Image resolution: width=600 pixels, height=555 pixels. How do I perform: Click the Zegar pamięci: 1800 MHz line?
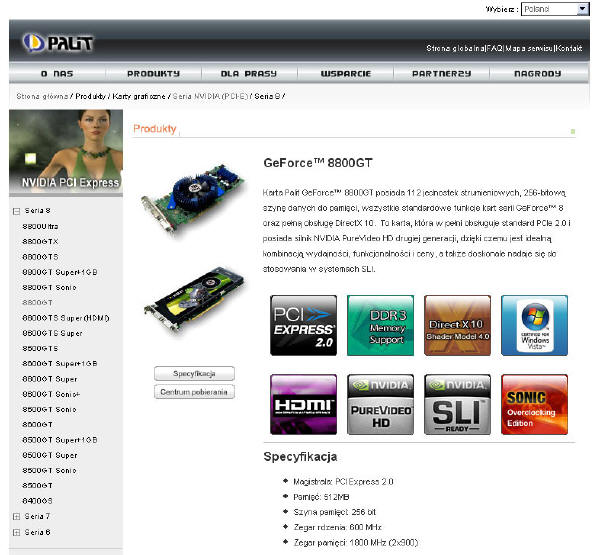355,543
